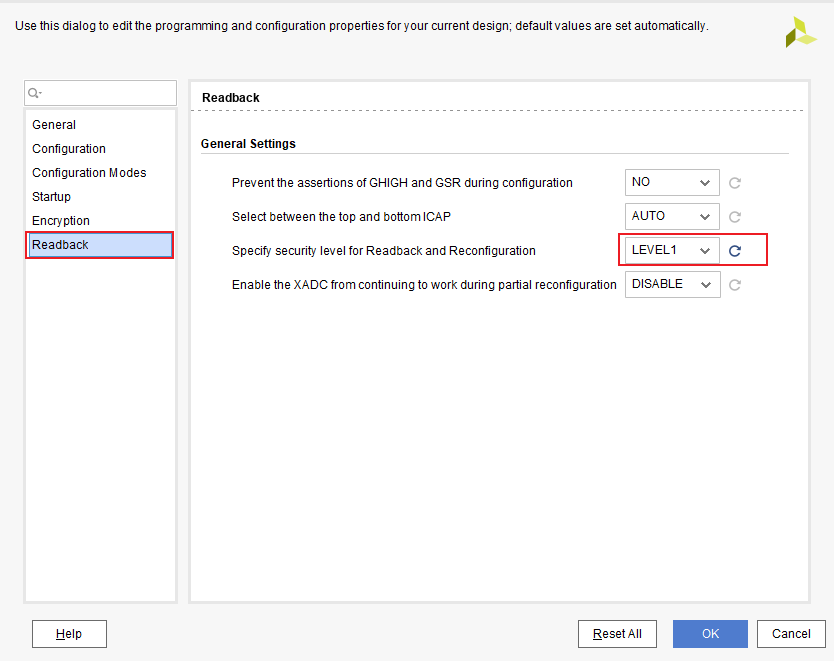Open the XADC DISABLE dropdown
This screenshot has width=834, height=661.
point(672,285)
